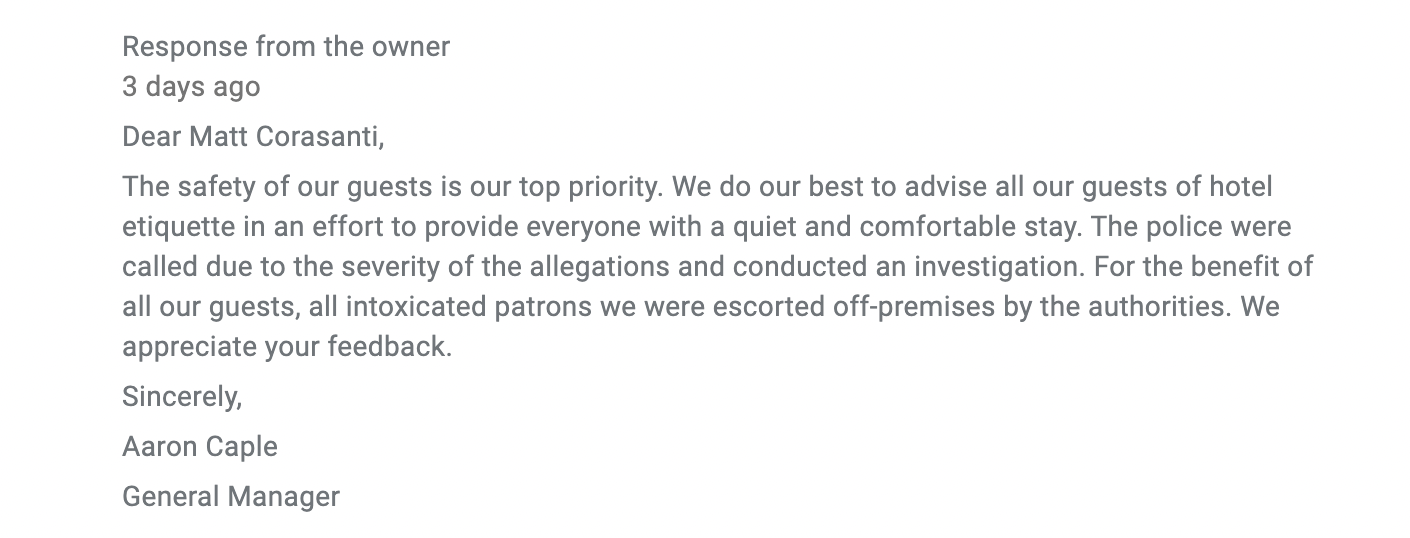Click the '3 days ago' timestamp

click(191, 86)
